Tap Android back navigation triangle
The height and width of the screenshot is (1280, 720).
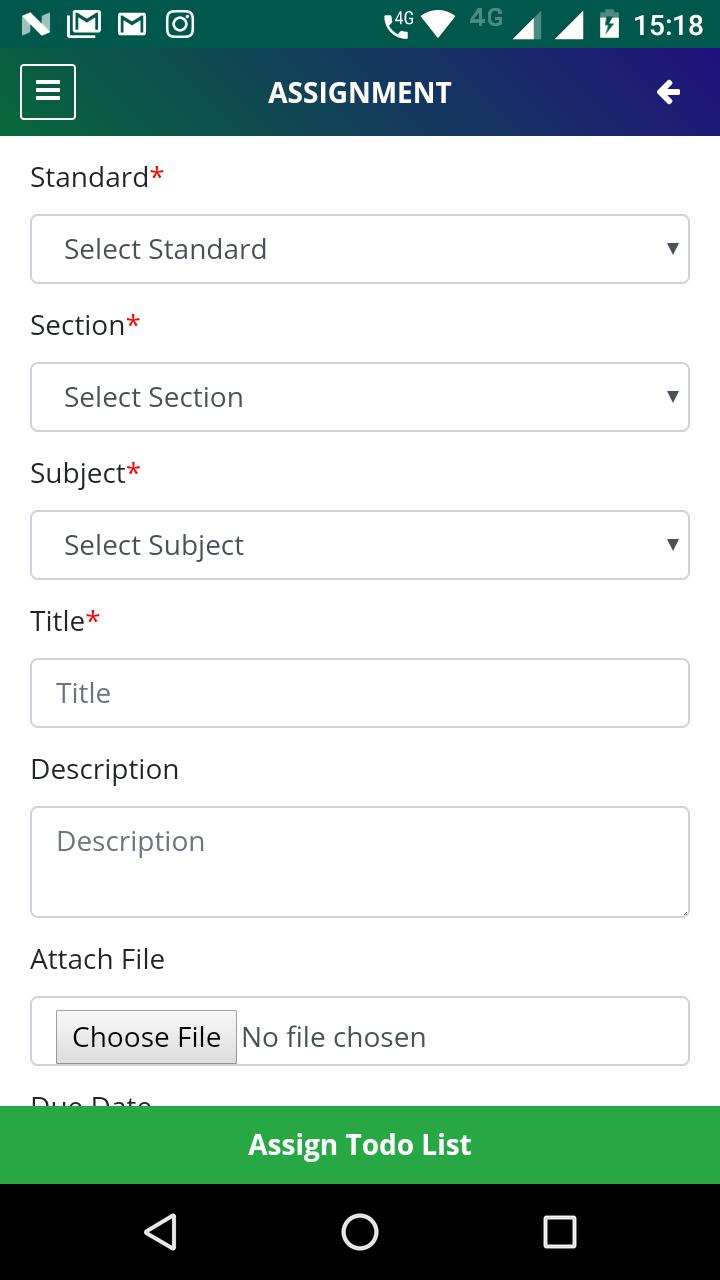point(161,1232)
